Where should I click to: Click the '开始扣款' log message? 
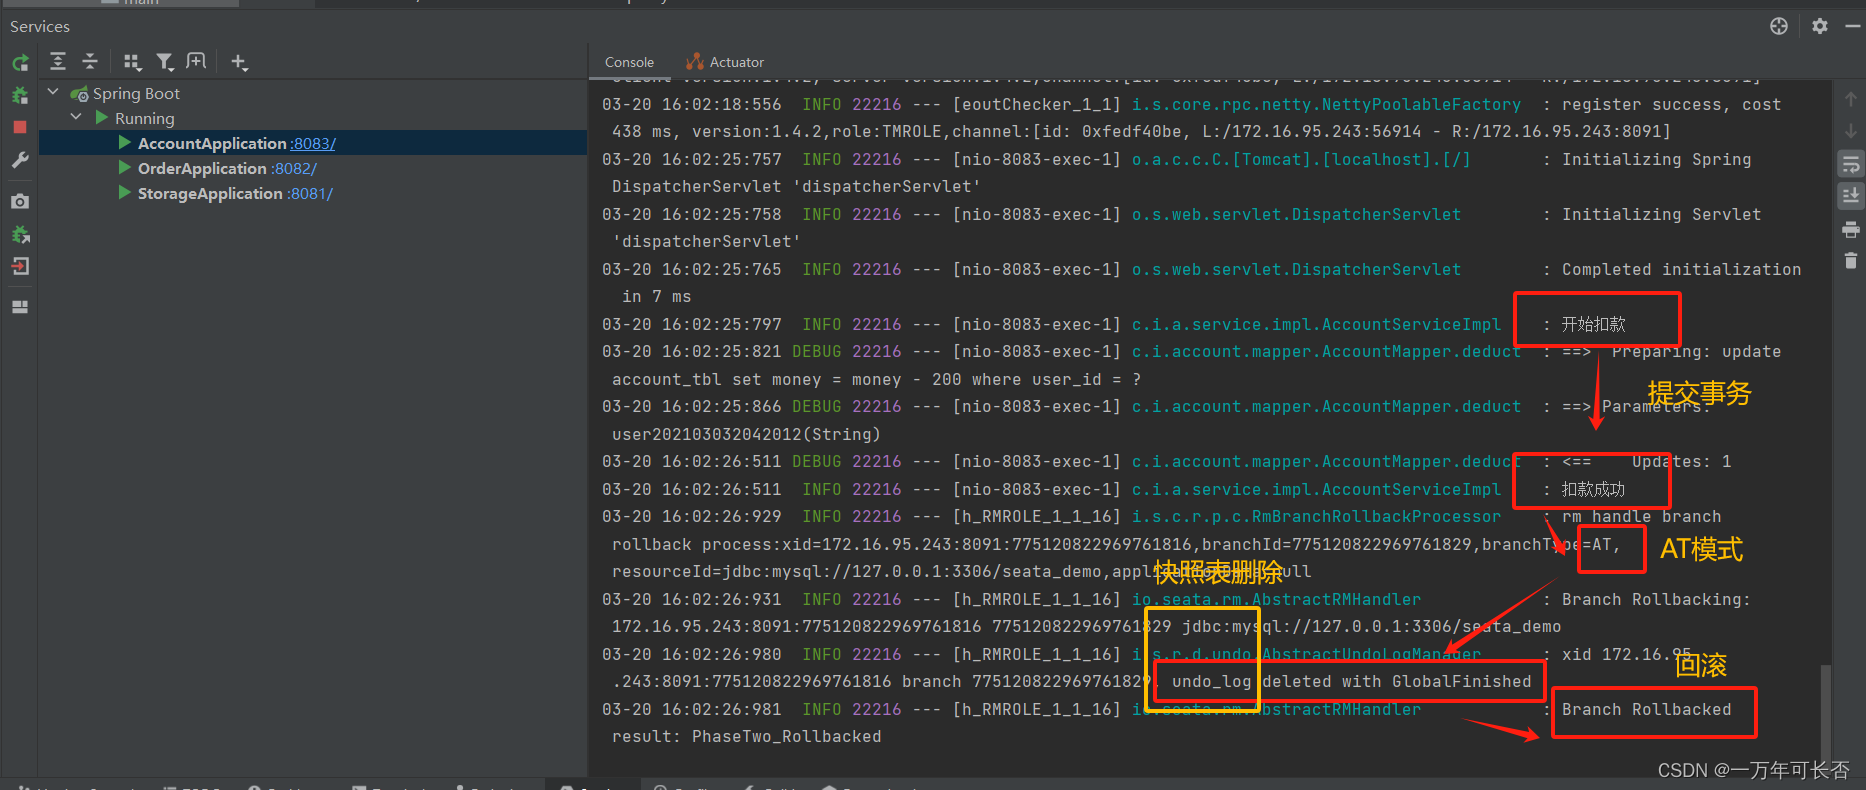[1593, 325]
